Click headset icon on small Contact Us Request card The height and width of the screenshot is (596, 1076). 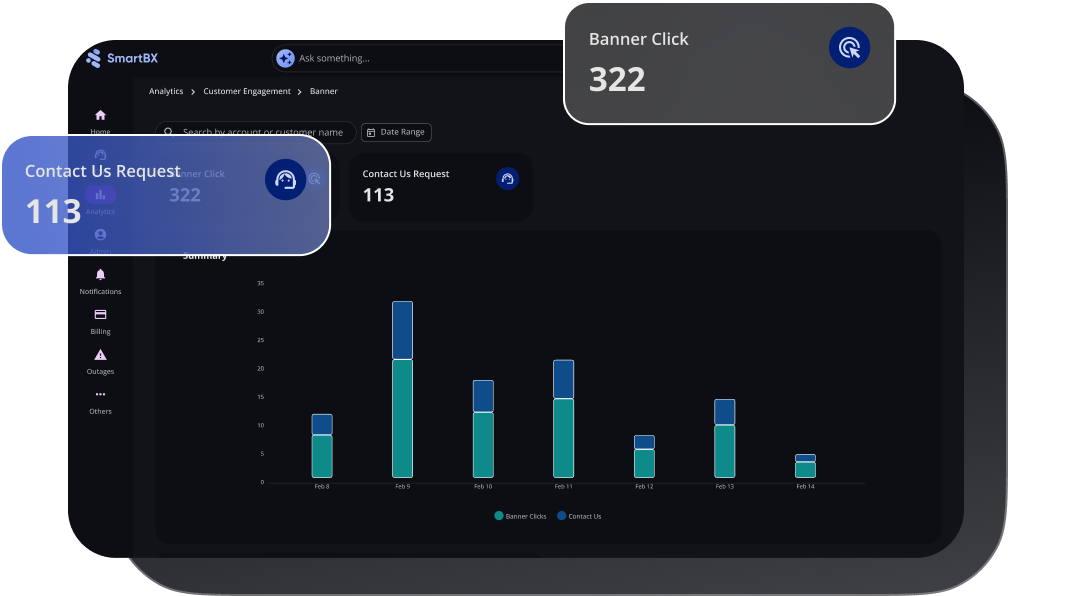coord(507,179)
